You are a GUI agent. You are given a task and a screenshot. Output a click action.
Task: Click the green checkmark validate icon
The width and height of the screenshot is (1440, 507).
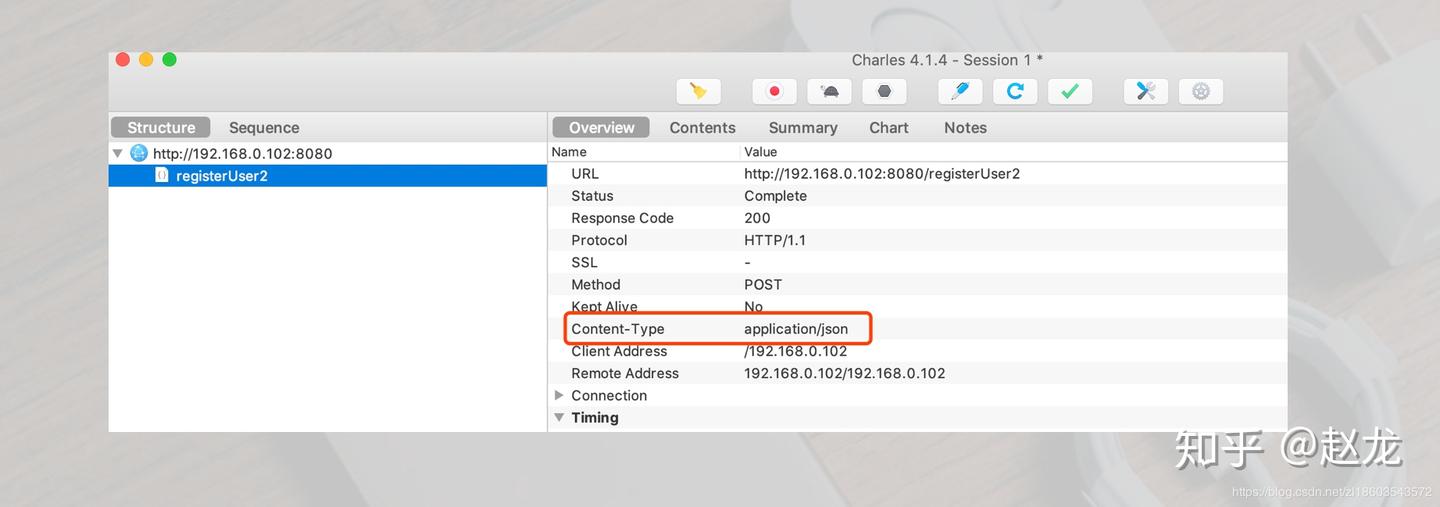pyautogui.click(x=1070, y=91)
